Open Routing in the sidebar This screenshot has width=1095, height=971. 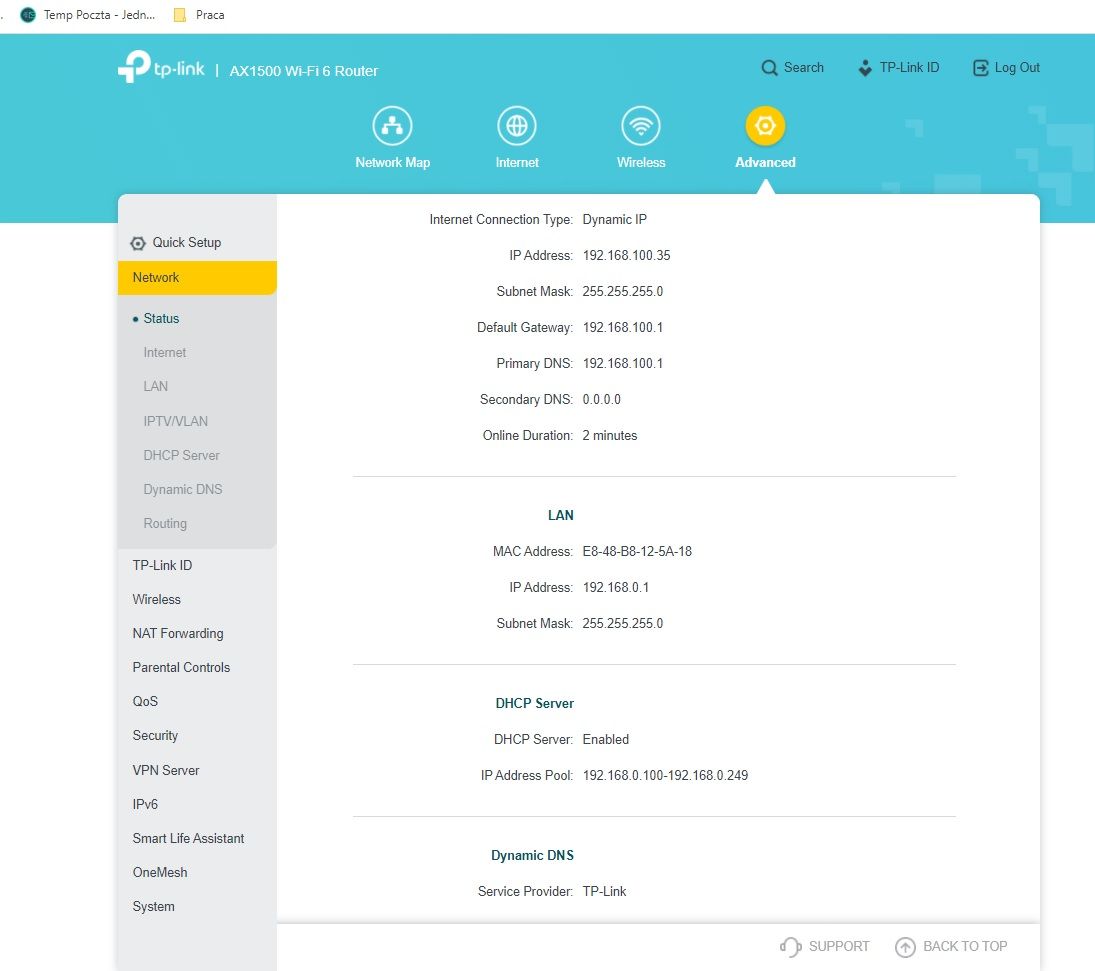pyautogui.click(x=165, y=523)
